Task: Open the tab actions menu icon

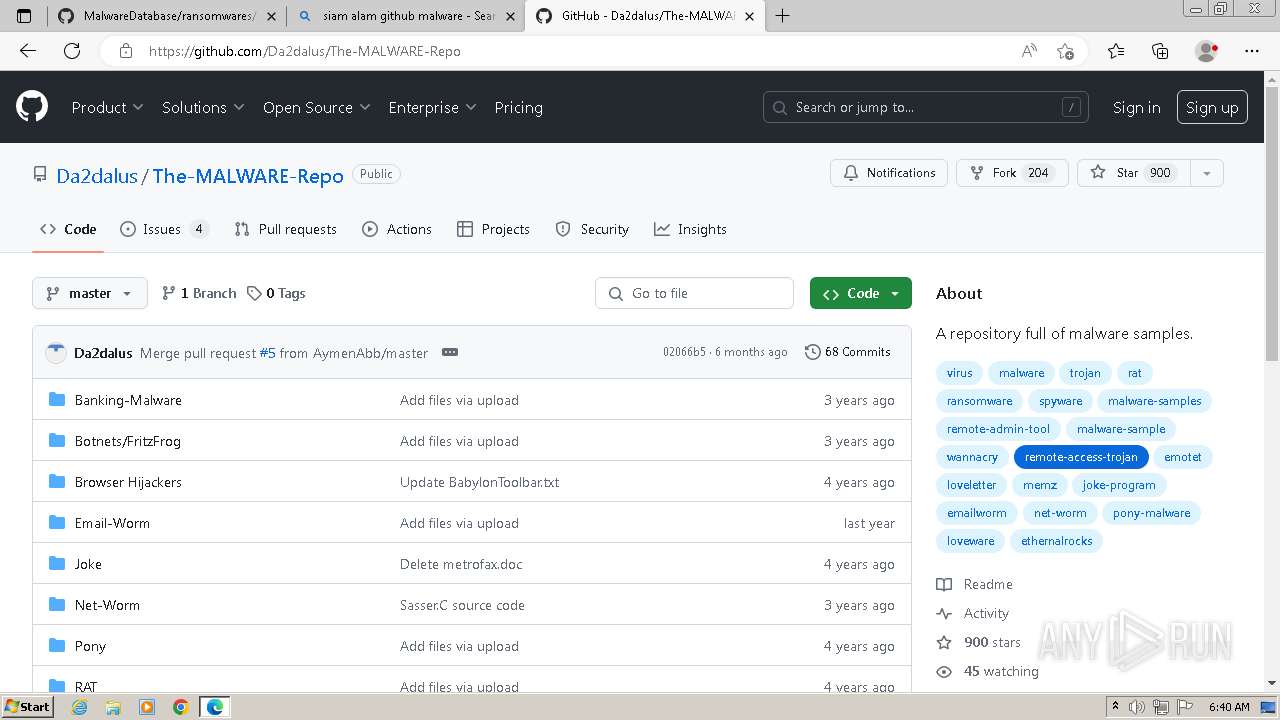Action: click(x=24, y=16)
